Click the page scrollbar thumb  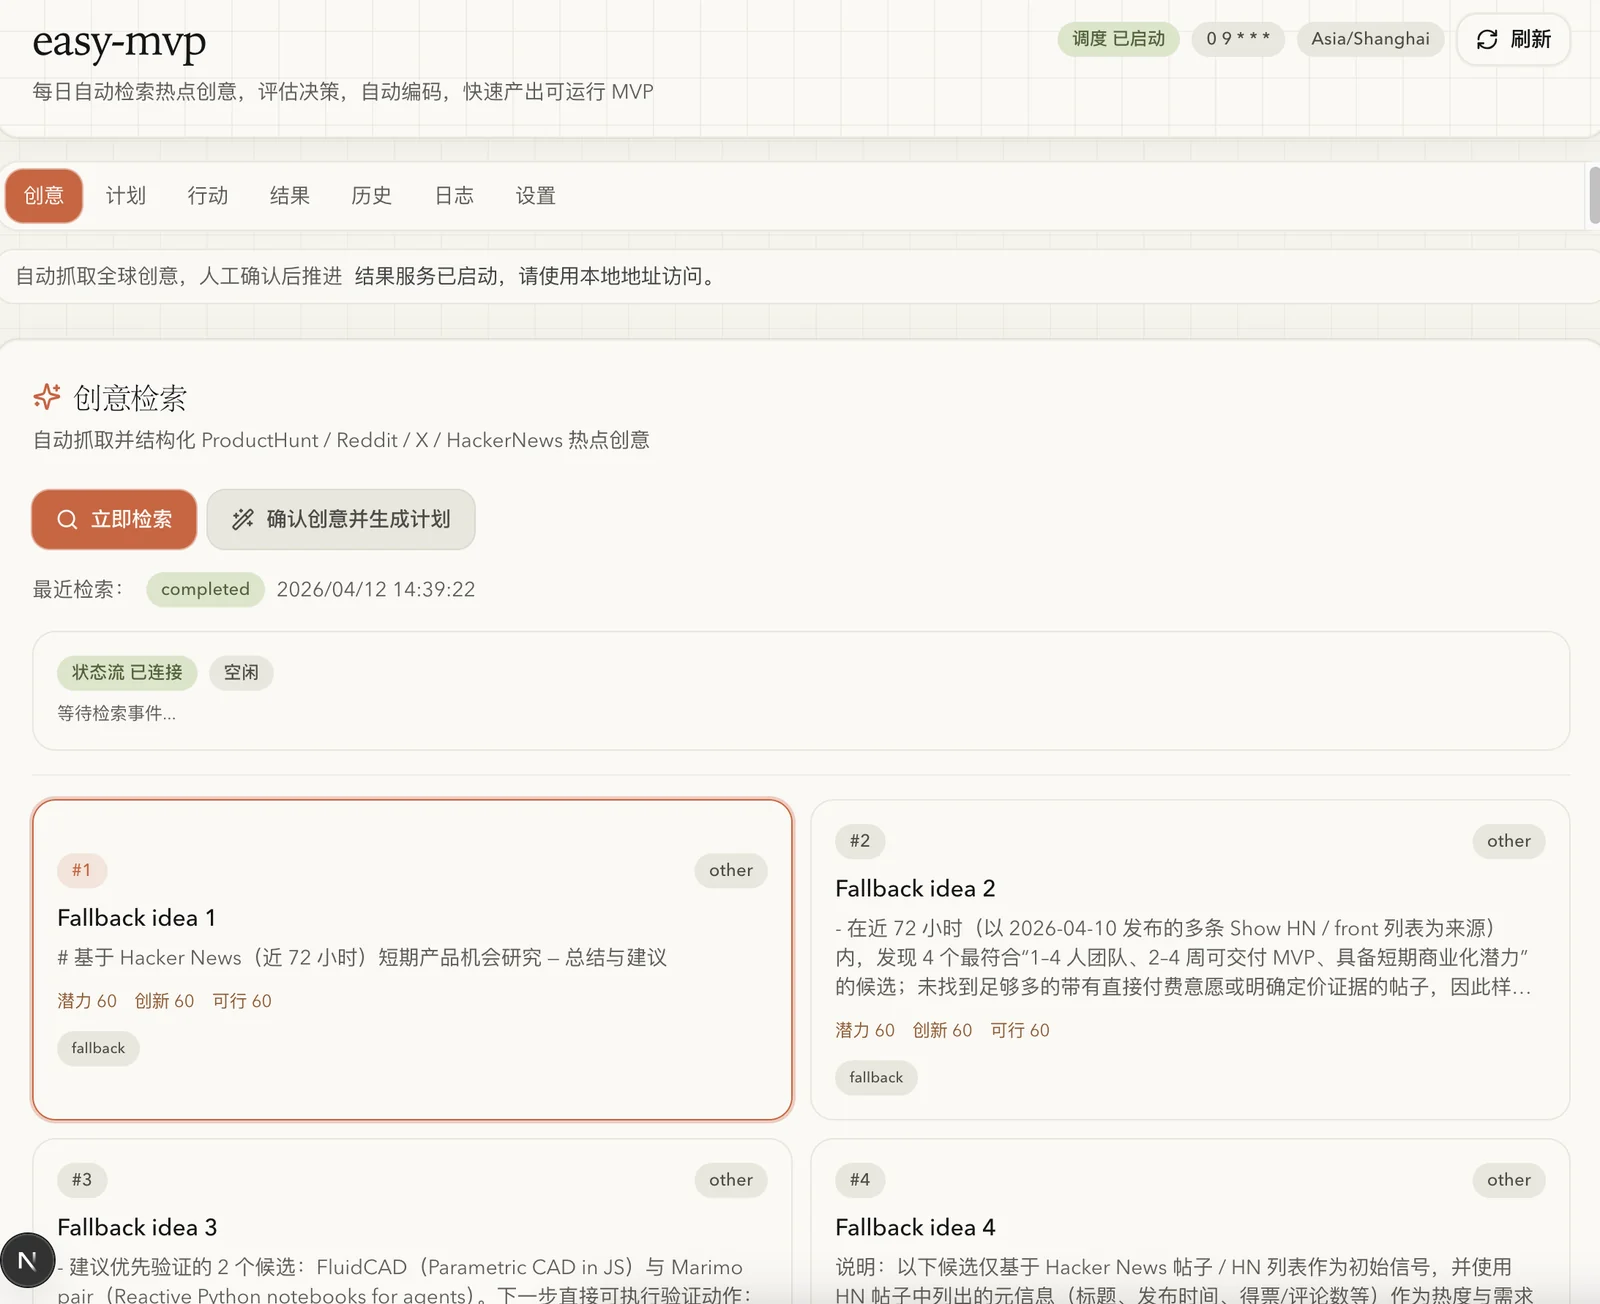coord(1594,196)
